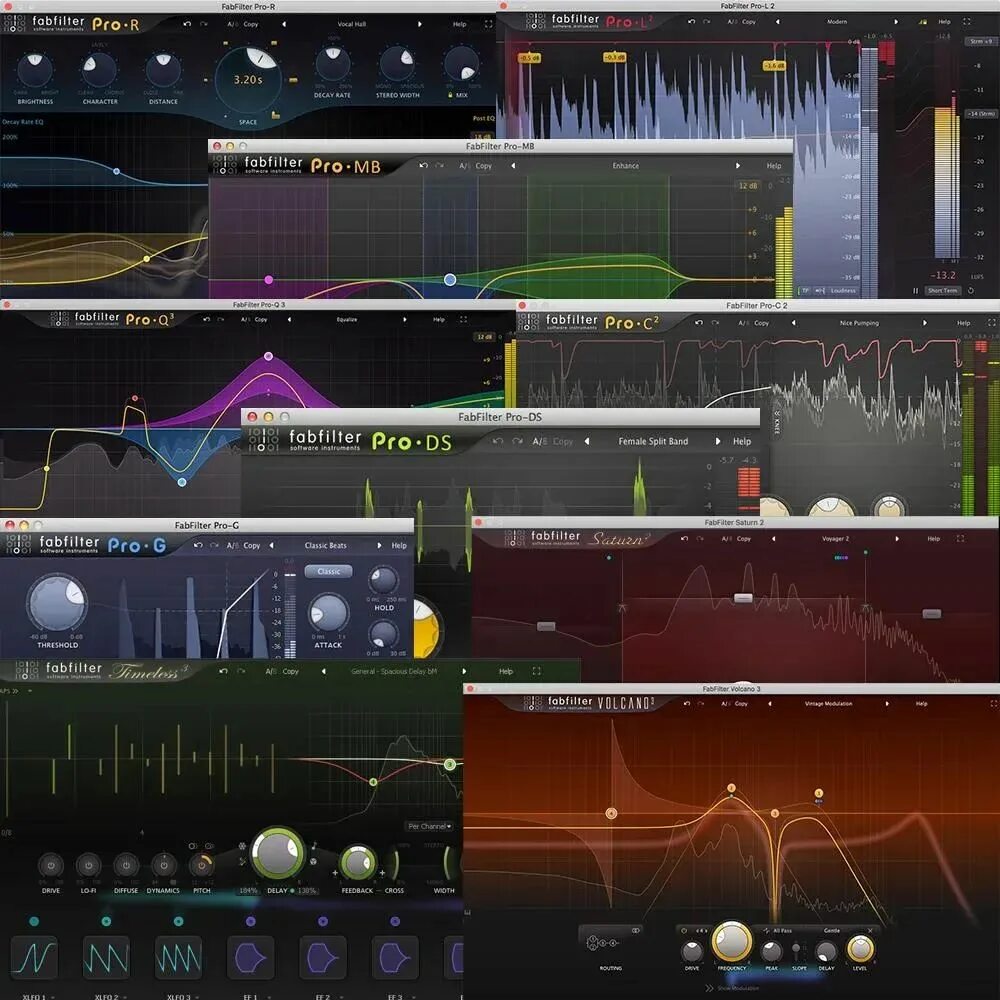This screenshot has height=1000, width=1000.
Task: Toggle Diffuse power button in Timeless 3
Action: pyautogui.click(x=126, y=866)
